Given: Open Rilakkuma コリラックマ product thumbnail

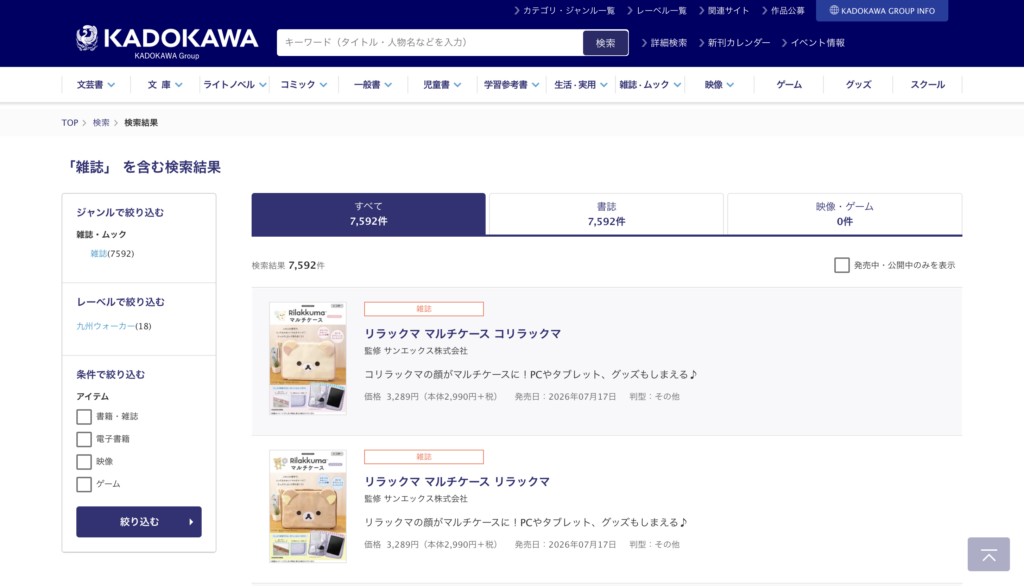Looking at the screenshot, I should click(x=307, y=358).
